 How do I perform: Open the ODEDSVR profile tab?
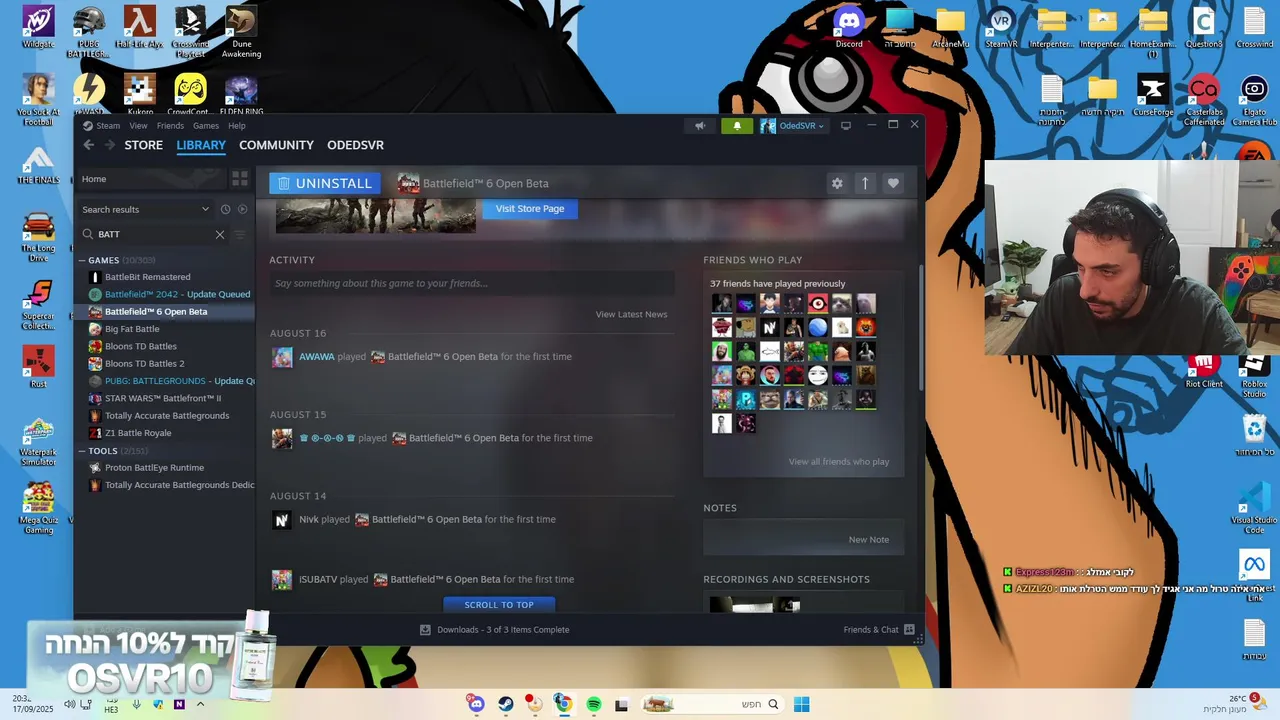click(x=355, y=145)
